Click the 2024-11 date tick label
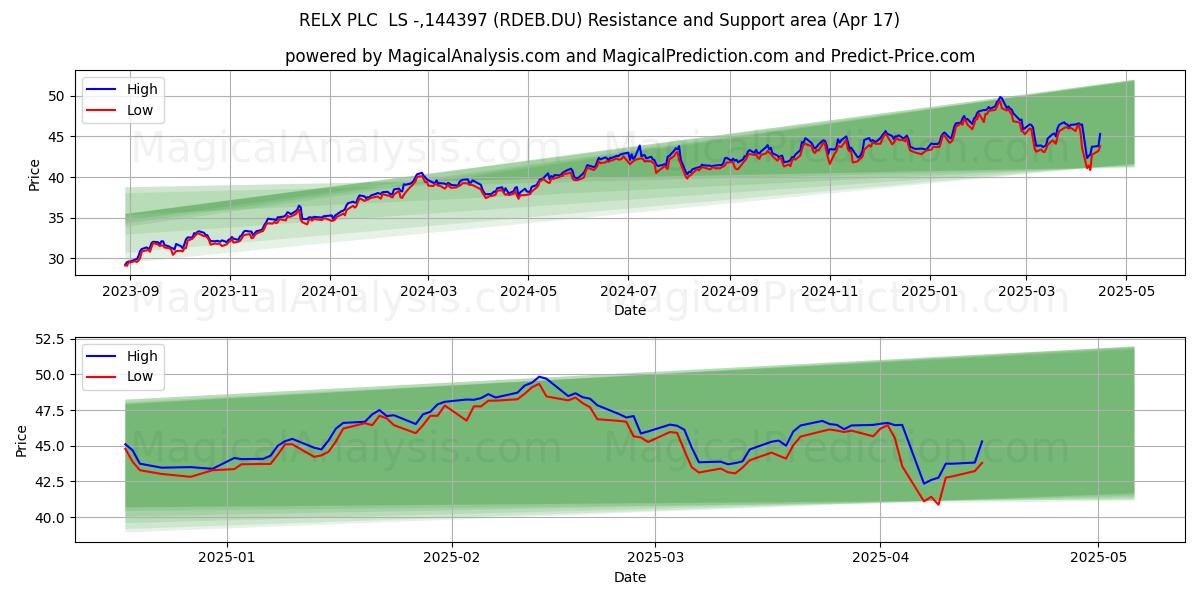1200x600 pixels. [829, 291]
